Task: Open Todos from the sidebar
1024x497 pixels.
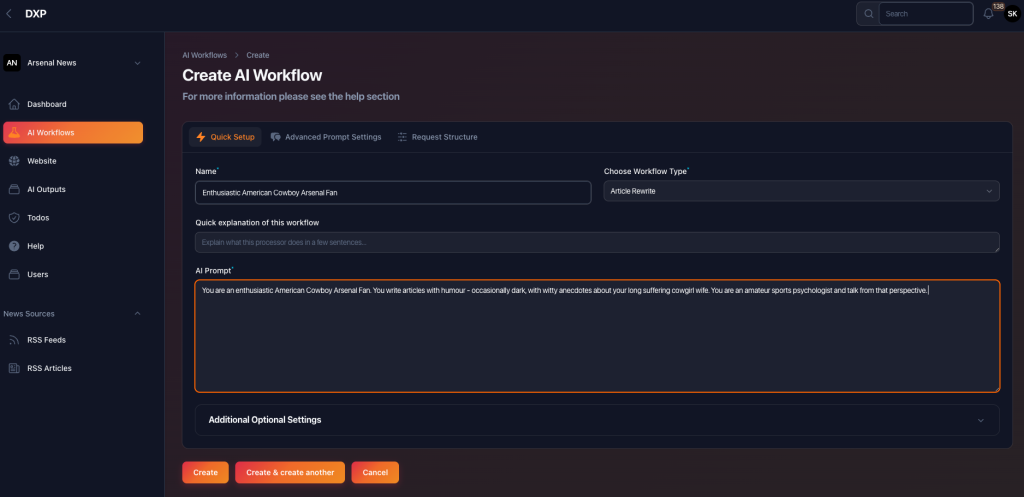Action: point(38,217)
